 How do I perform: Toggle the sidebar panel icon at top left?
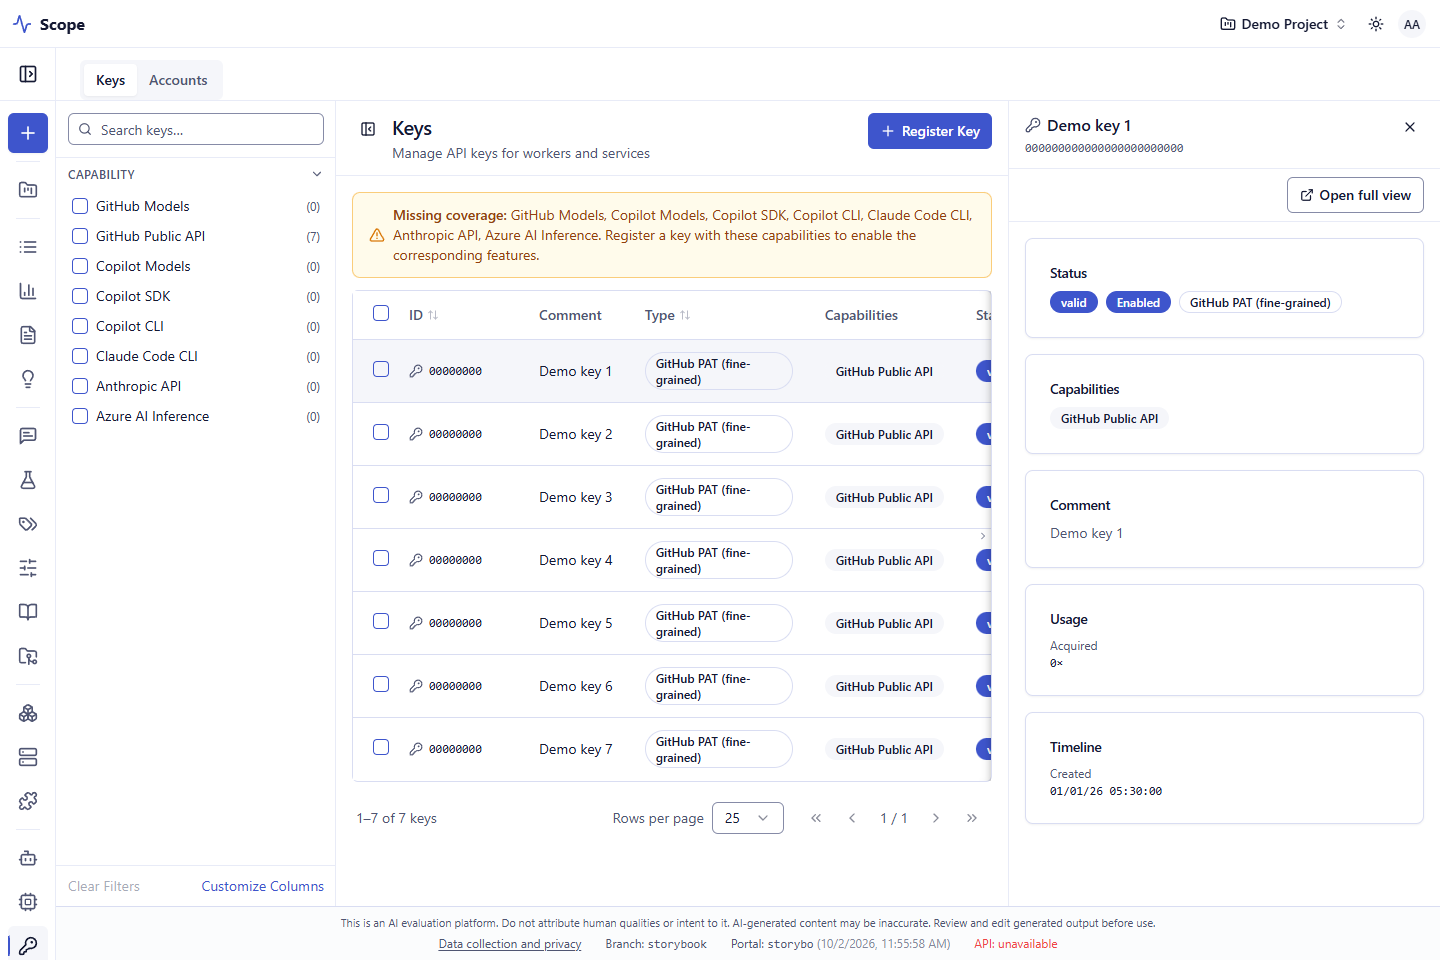pyautogui.click(x=28, y=74)
